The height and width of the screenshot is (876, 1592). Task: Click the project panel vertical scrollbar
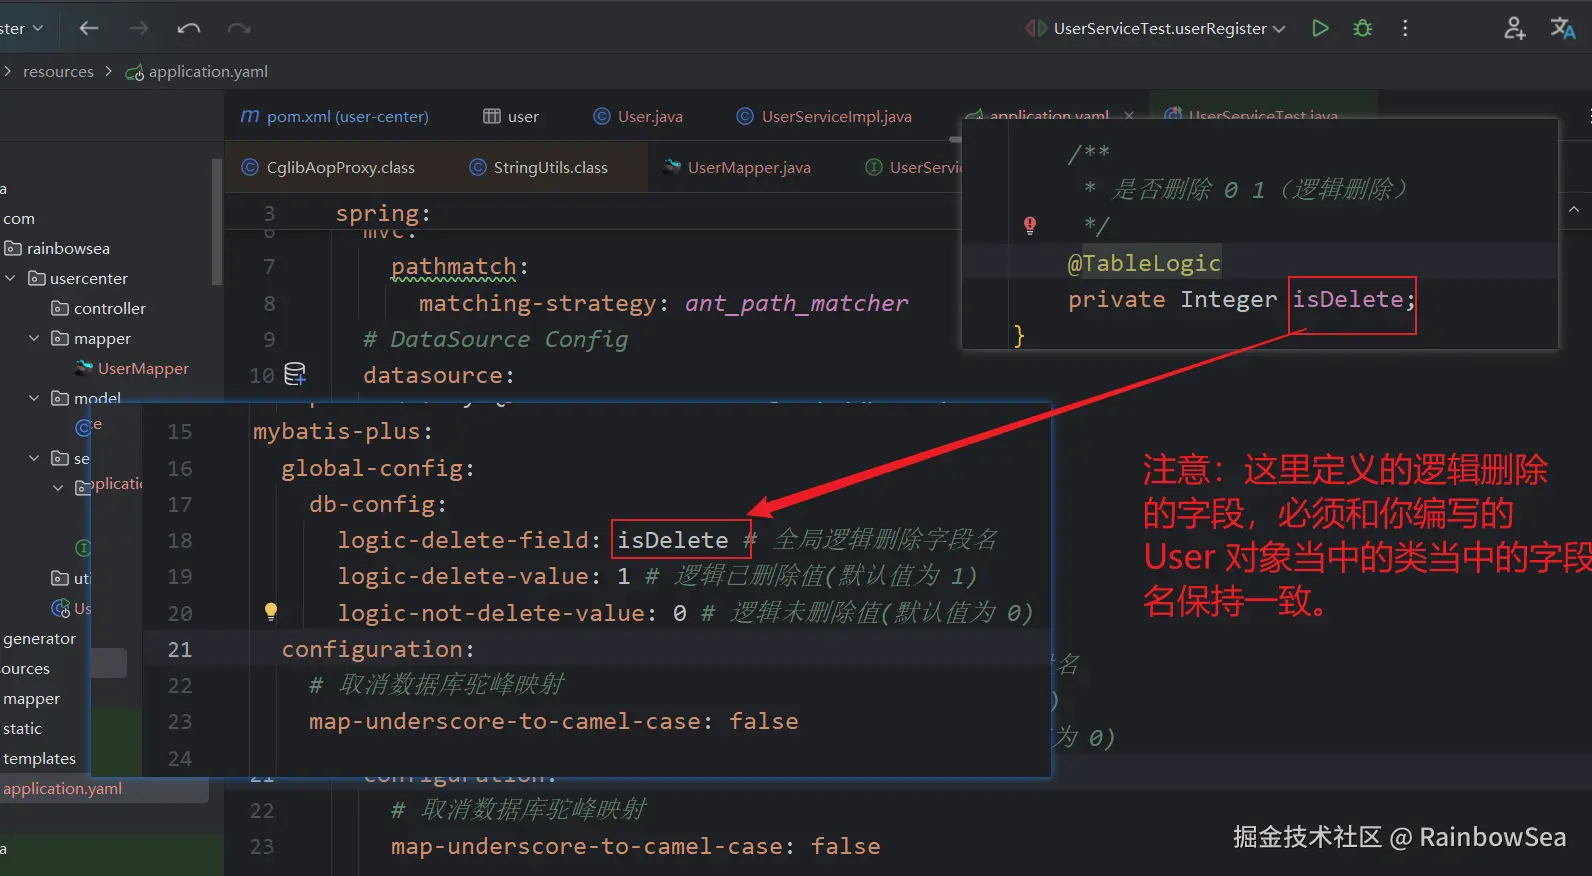point(217,222)
